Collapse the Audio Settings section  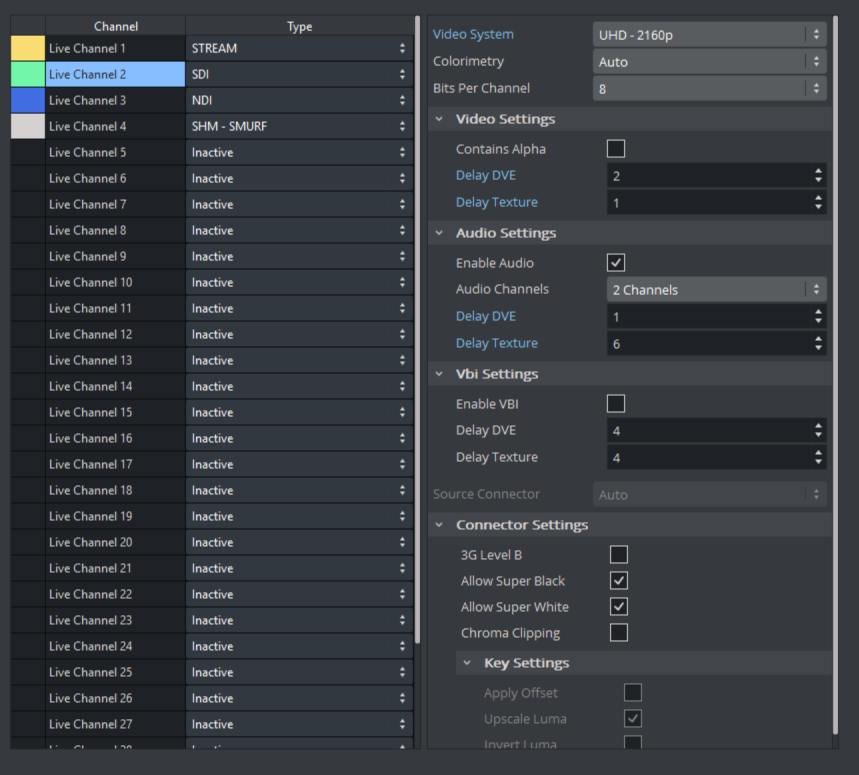click(x=439, y=233)
